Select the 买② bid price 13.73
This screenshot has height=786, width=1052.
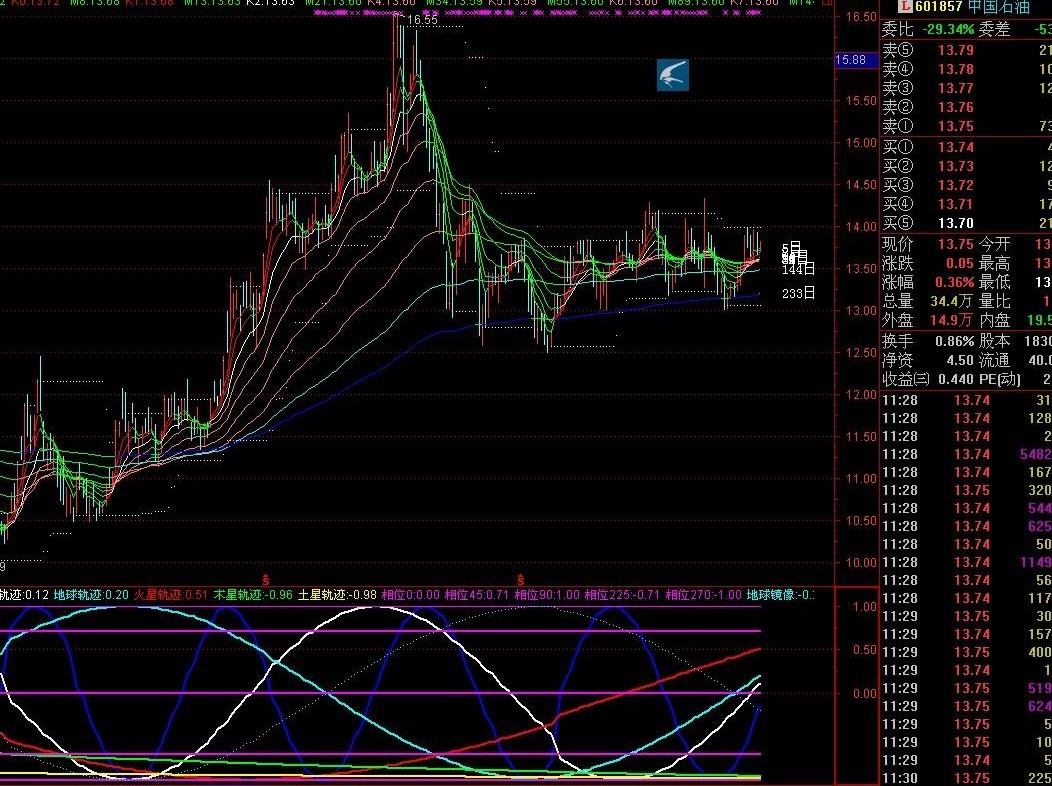point(955,166)
